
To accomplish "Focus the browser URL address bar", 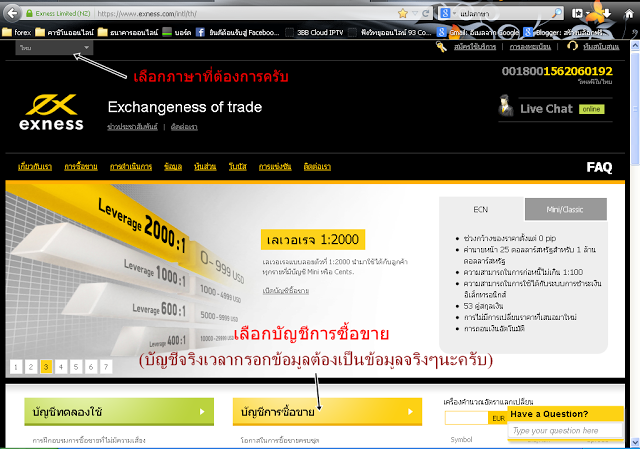I will click(245, 13).
